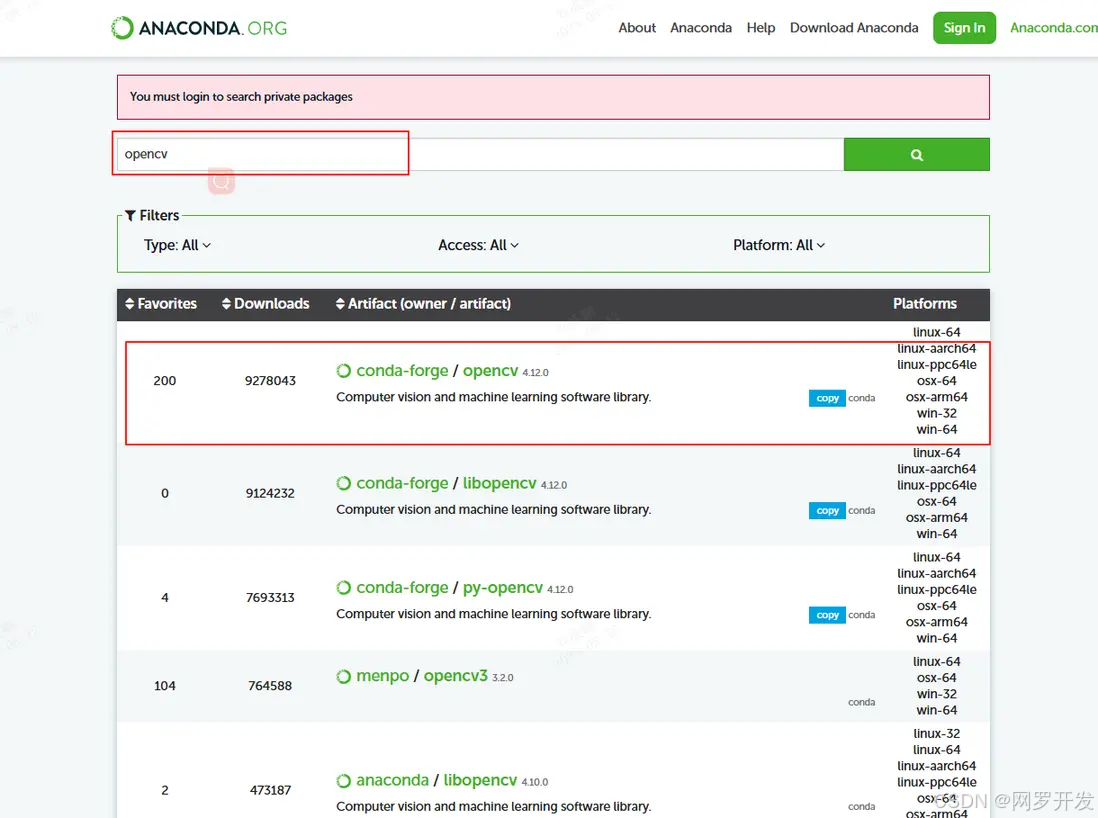The height and width of the screenshot is (818, 1098).
Task: Click copy button for conda-forge / libopencv
Action: tap(827, 511)
